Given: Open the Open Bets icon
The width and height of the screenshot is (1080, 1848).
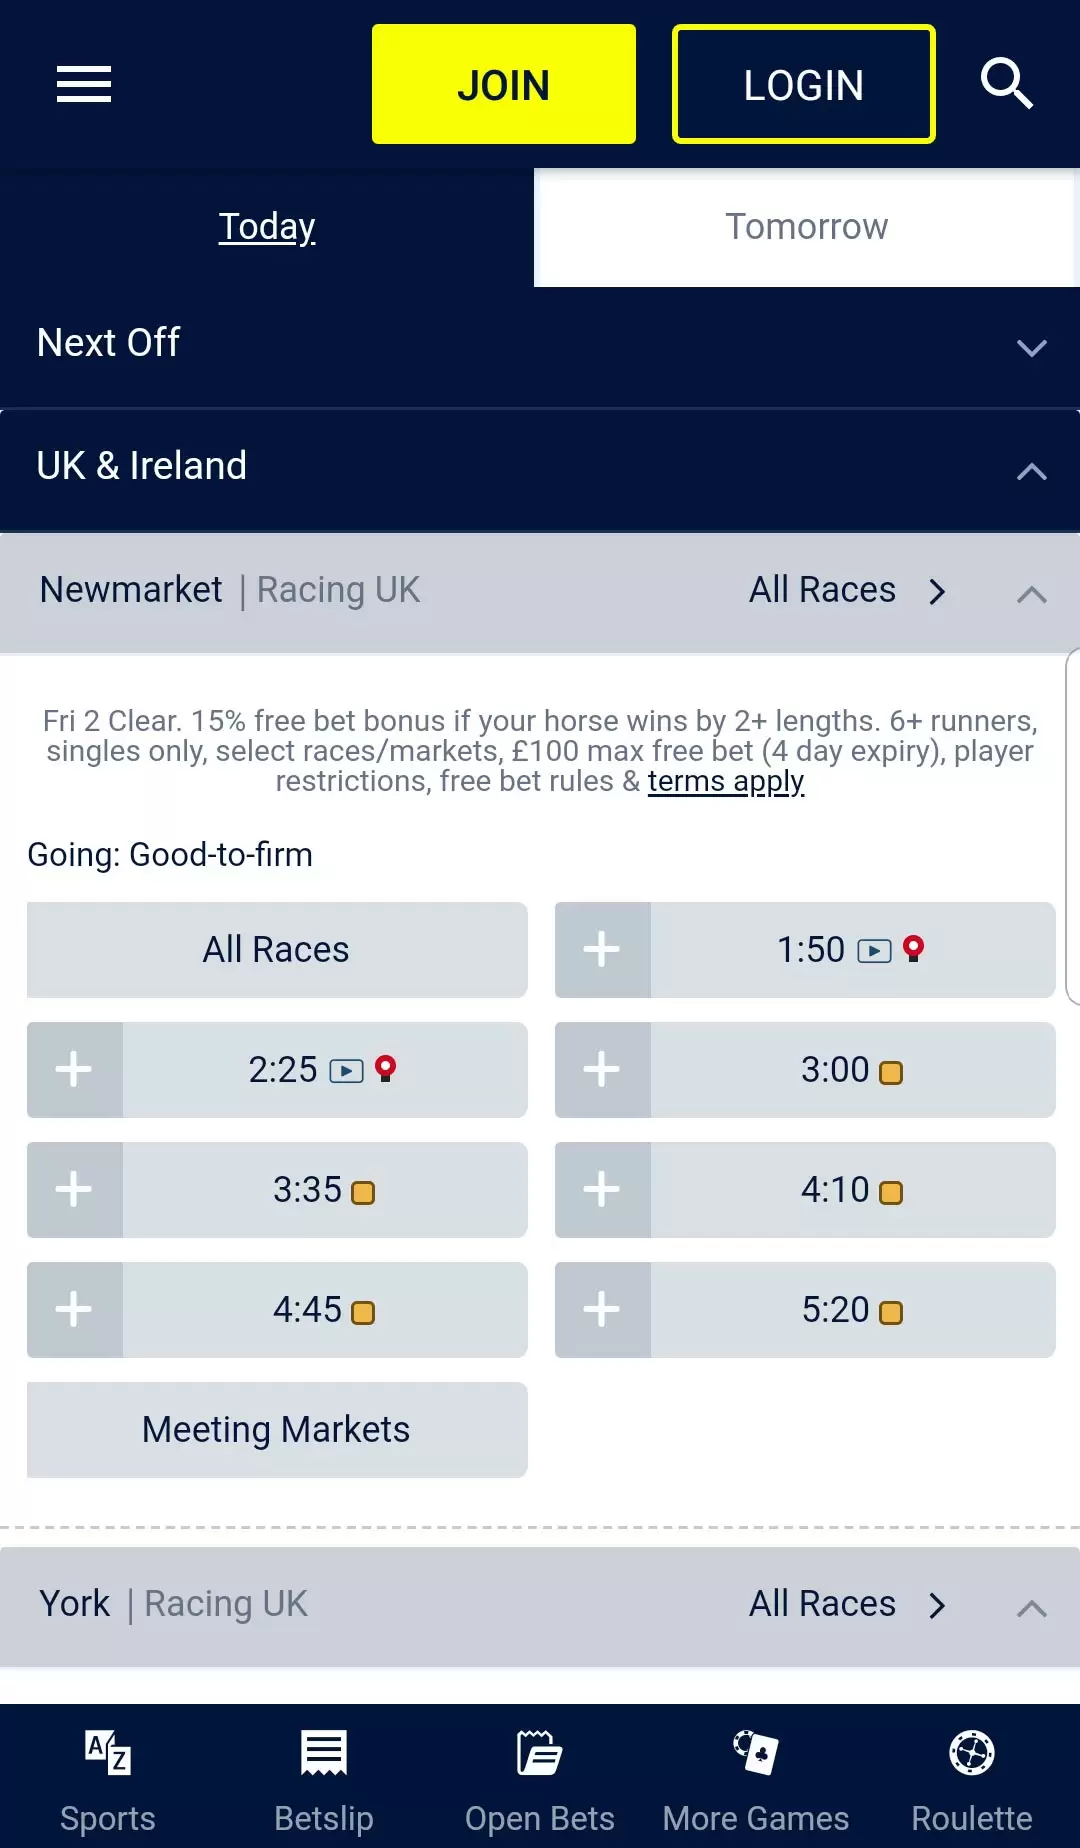Looking at the screenshot, I should [540, 1752].
